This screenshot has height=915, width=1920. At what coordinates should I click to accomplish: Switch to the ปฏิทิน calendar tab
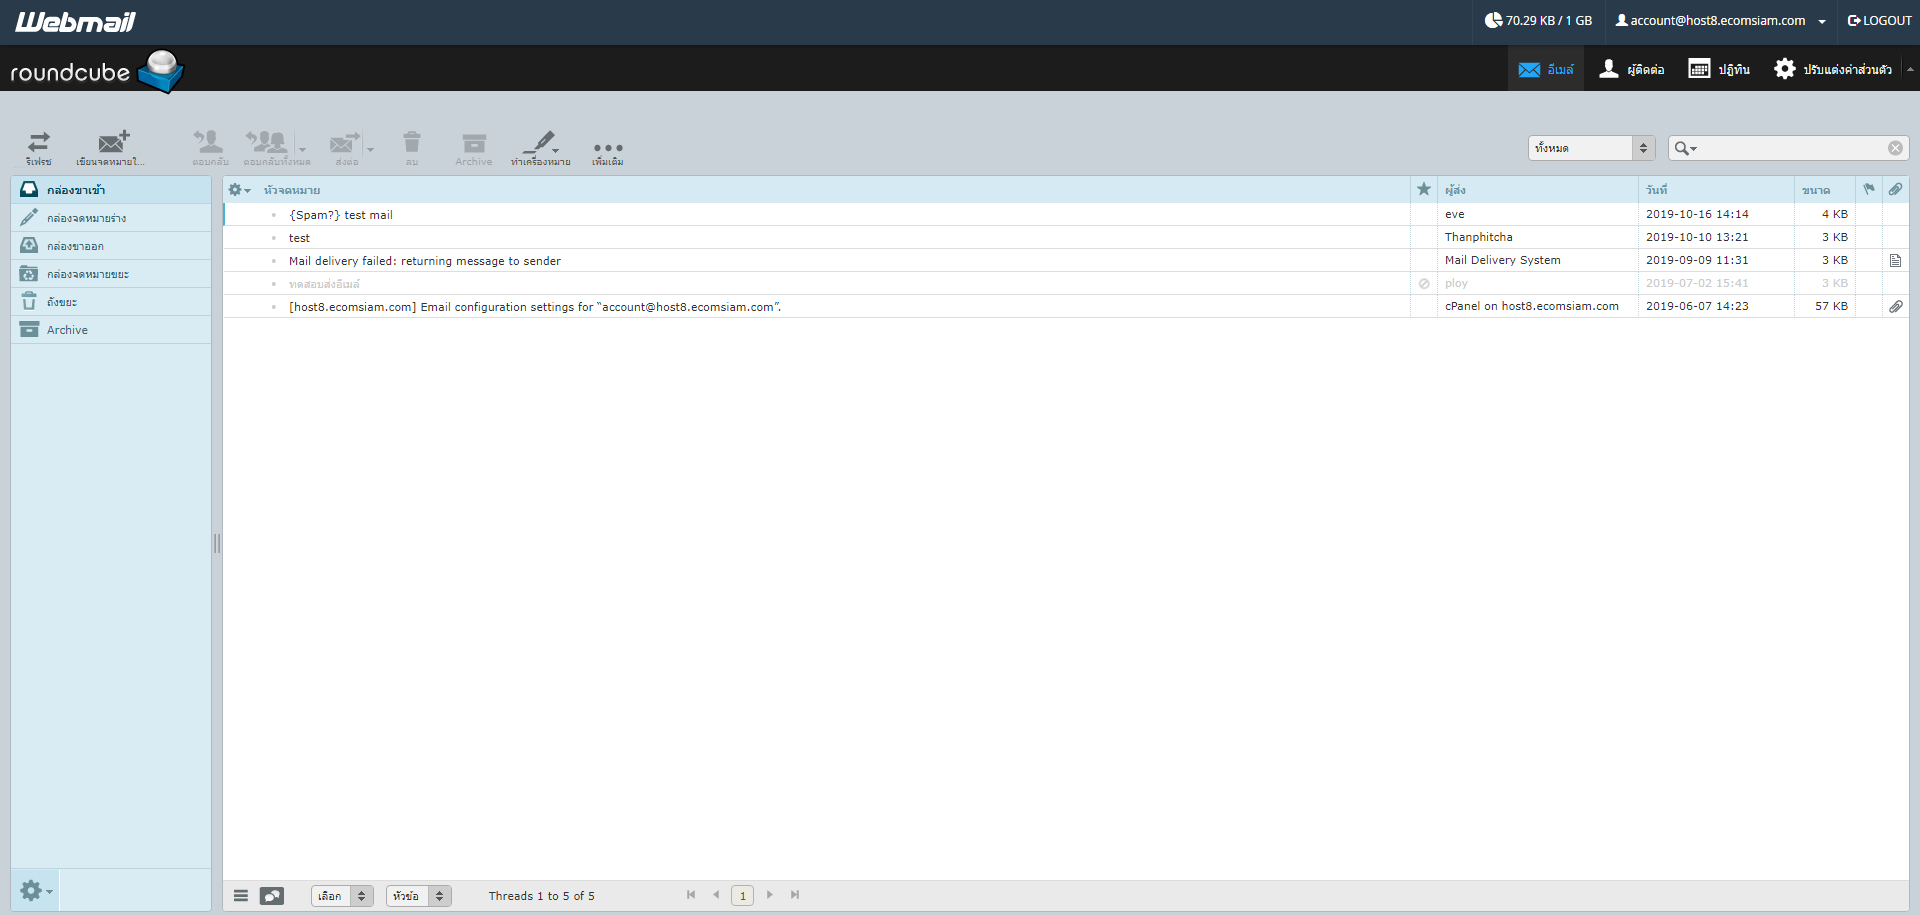(1719, 68)
